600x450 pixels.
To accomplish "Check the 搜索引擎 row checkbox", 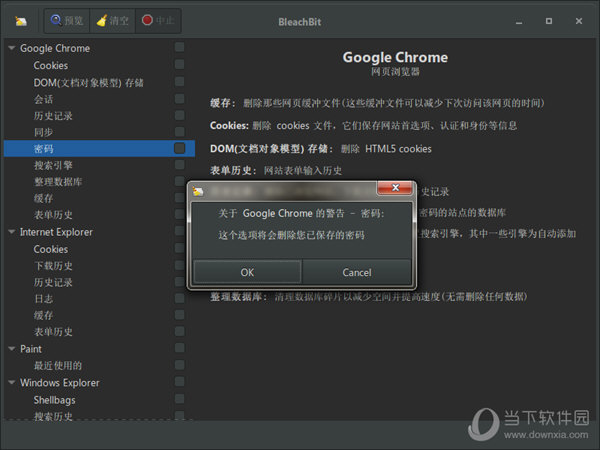I will click(179, 165).
